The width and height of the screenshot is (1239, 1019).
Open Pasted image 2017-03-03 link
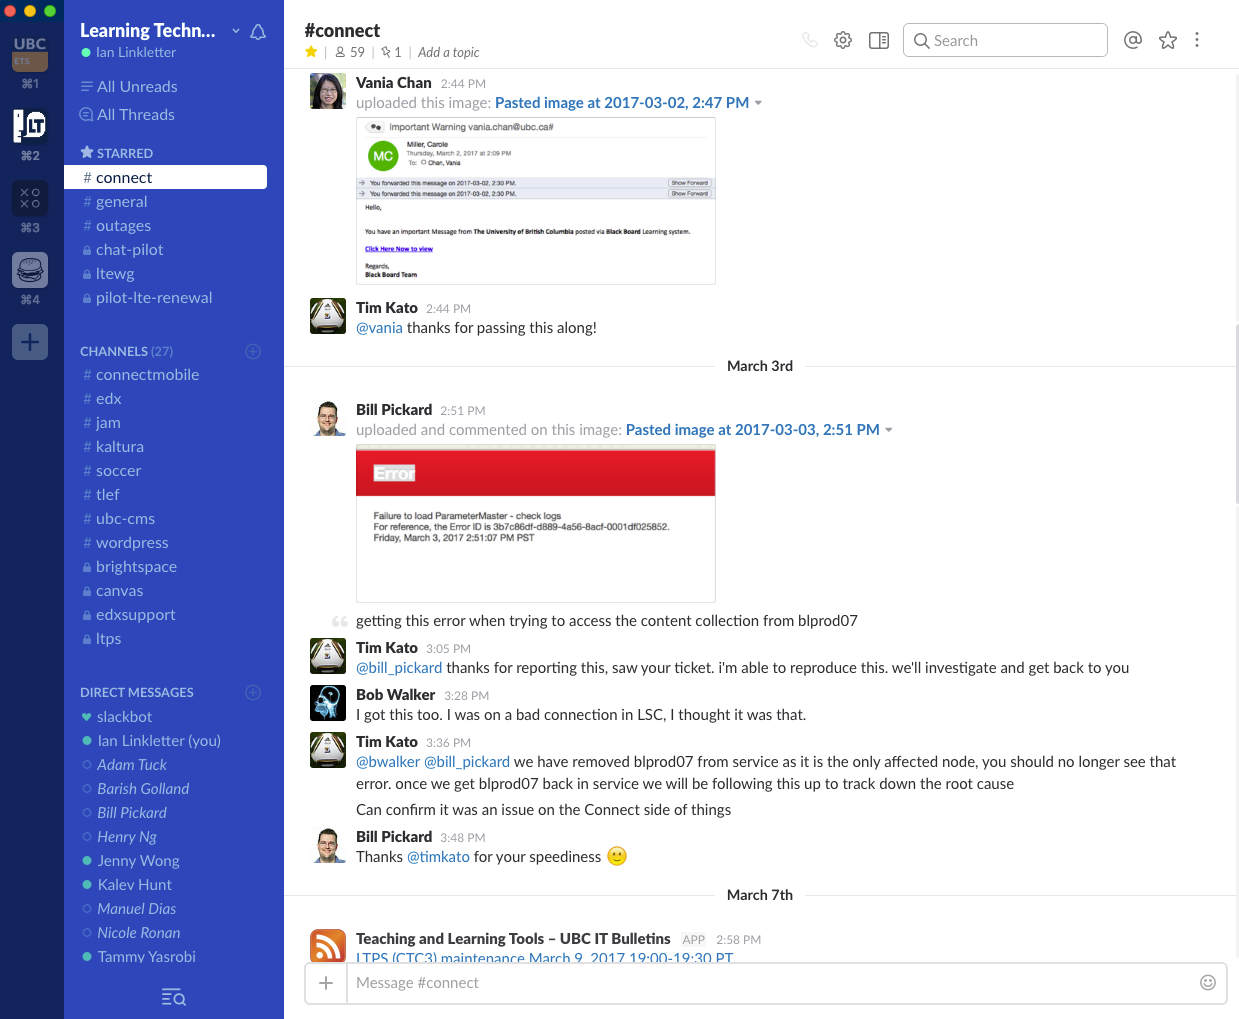click(753, 430)
